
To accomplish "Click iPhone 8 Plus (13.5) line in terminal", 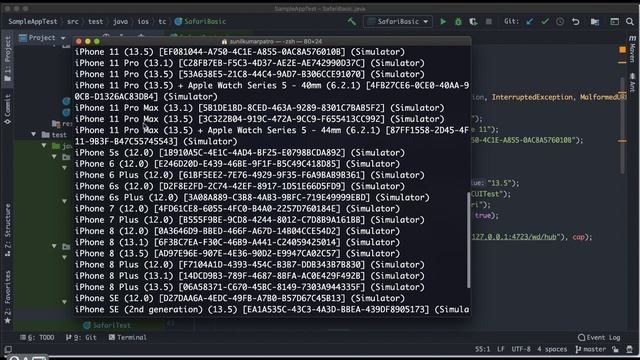I will [249, 287].
